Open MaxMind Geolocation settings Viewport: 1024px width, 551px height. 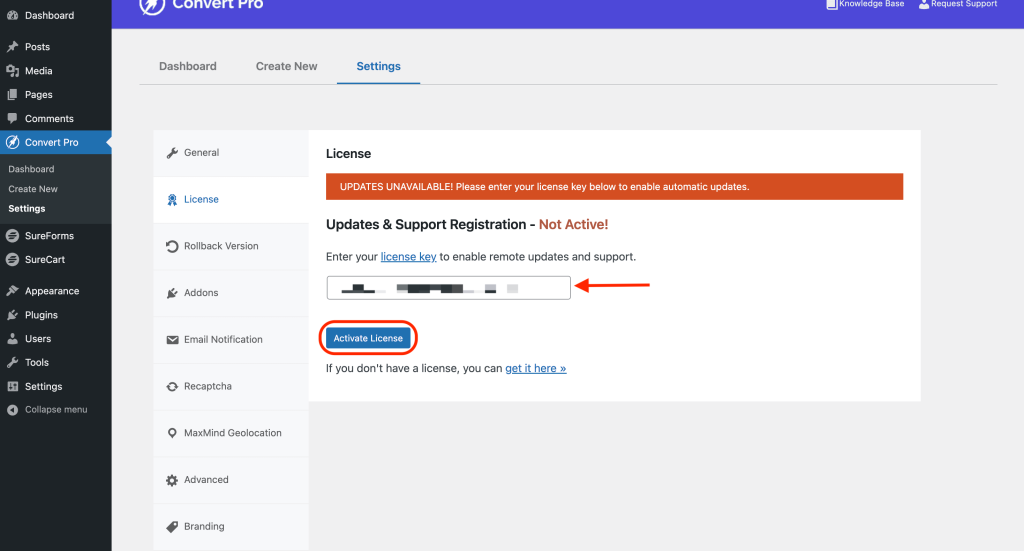(x=231, y=433)
